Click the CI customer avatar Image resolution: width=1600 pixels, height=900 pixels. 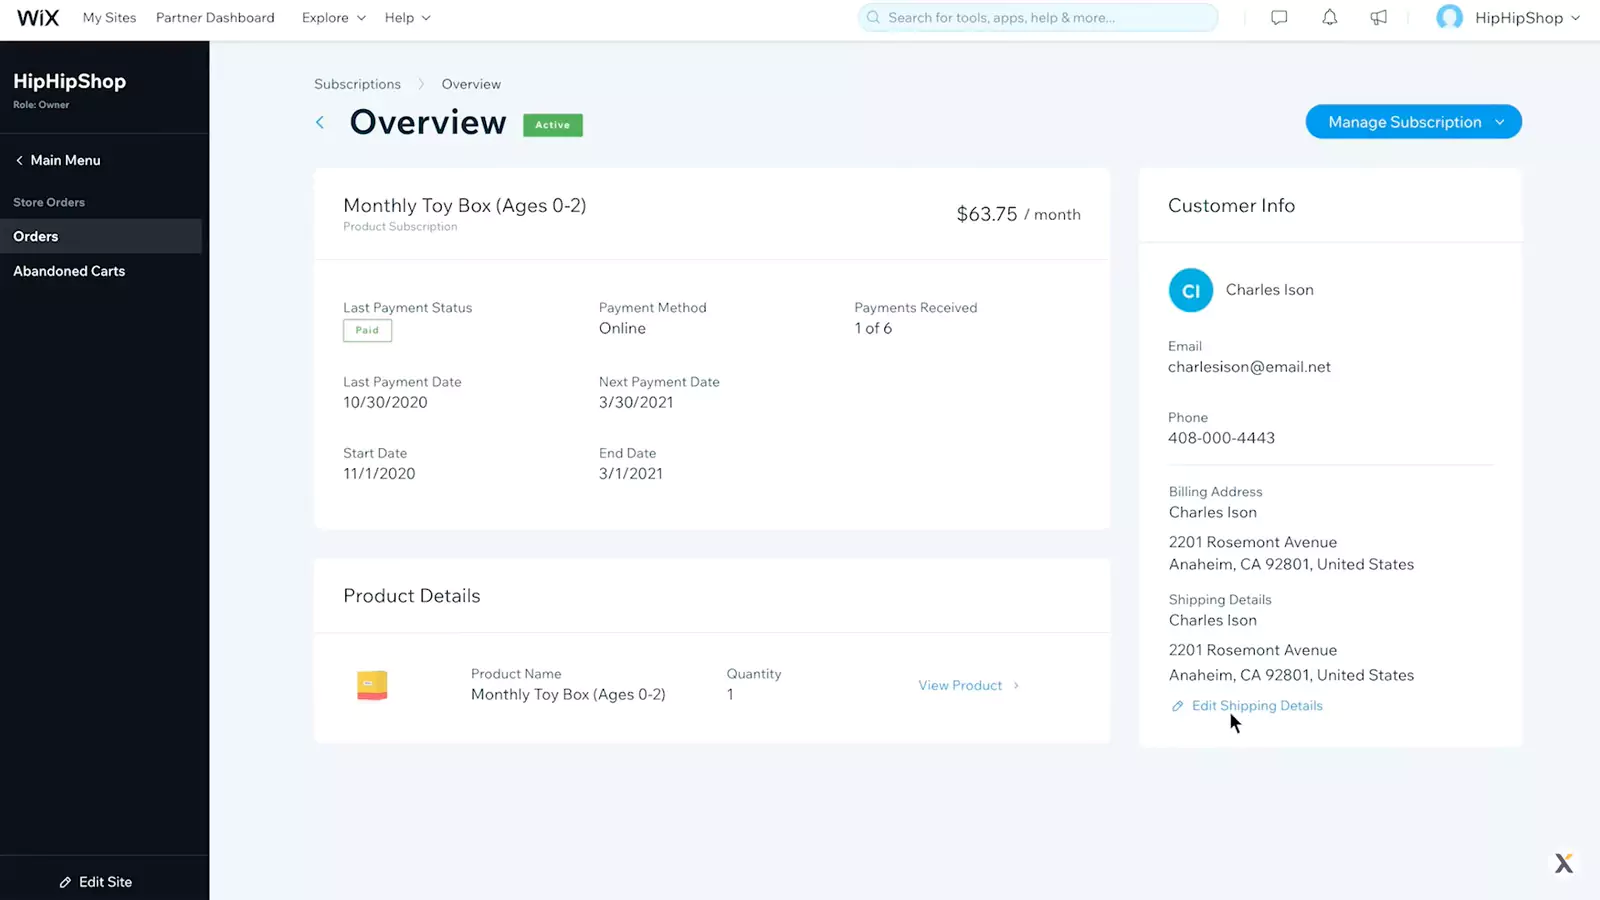pyautogui.click(x=1190, y=290)
